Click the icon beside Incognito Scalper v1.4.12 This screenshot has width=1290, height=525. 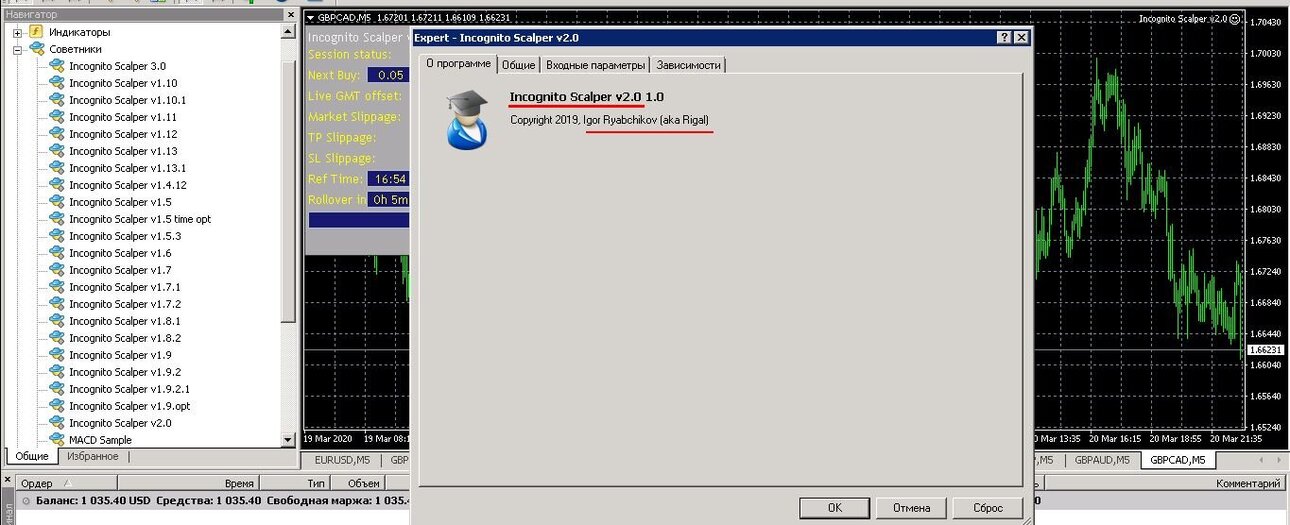pyautogui.click(x=58, y=185)
